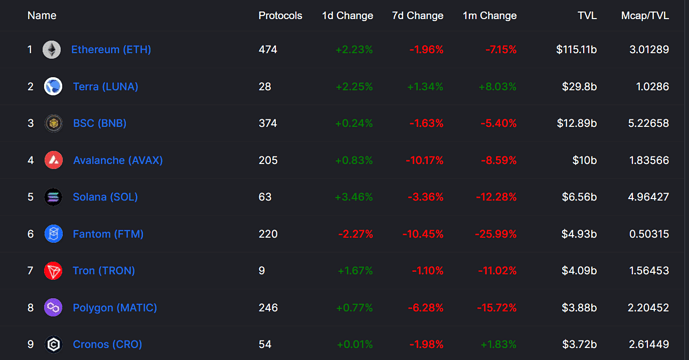Click the purple Polygon logo icon
This screenshot has width=689, height=360.
[x=53, y=308]
